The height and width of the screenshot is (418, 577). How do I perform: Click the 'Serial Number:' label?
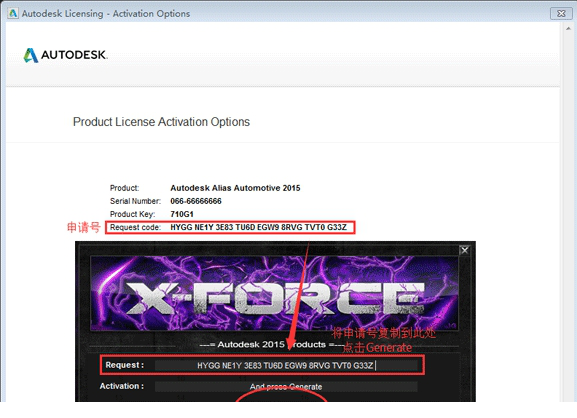[135, 201]
